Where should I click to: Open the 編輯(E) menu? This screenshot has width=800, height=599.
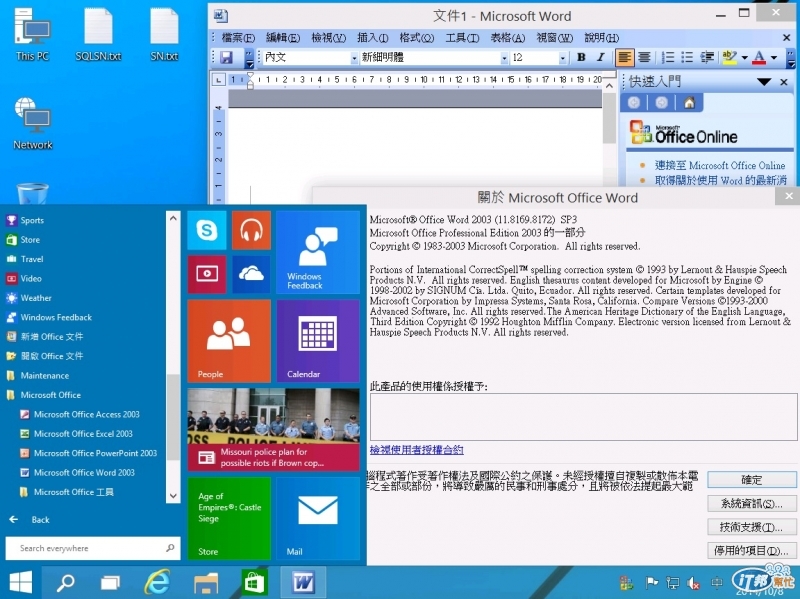[283, 38]
